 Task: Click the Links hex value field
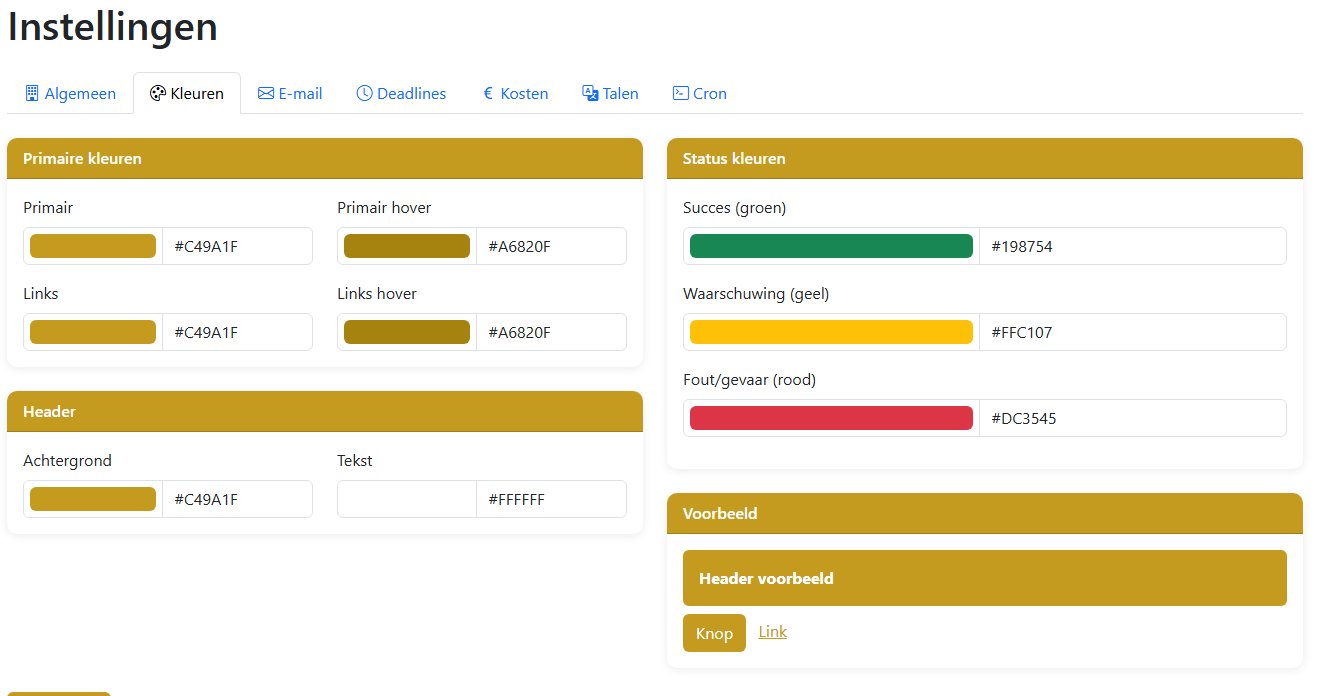[x=237, y=332]
